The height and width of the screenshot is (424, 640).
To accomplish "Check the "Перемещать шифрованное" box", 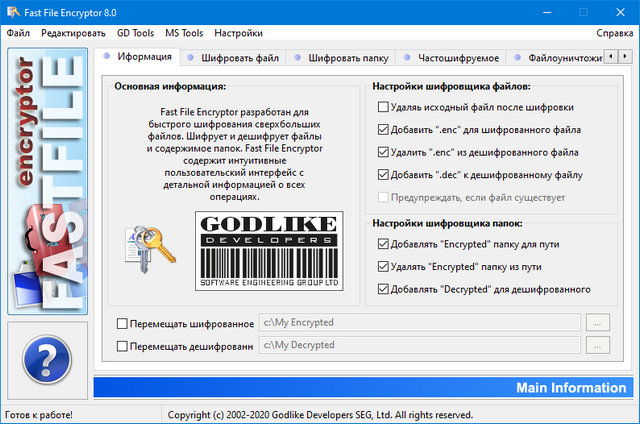I will (x=123, y=323).
